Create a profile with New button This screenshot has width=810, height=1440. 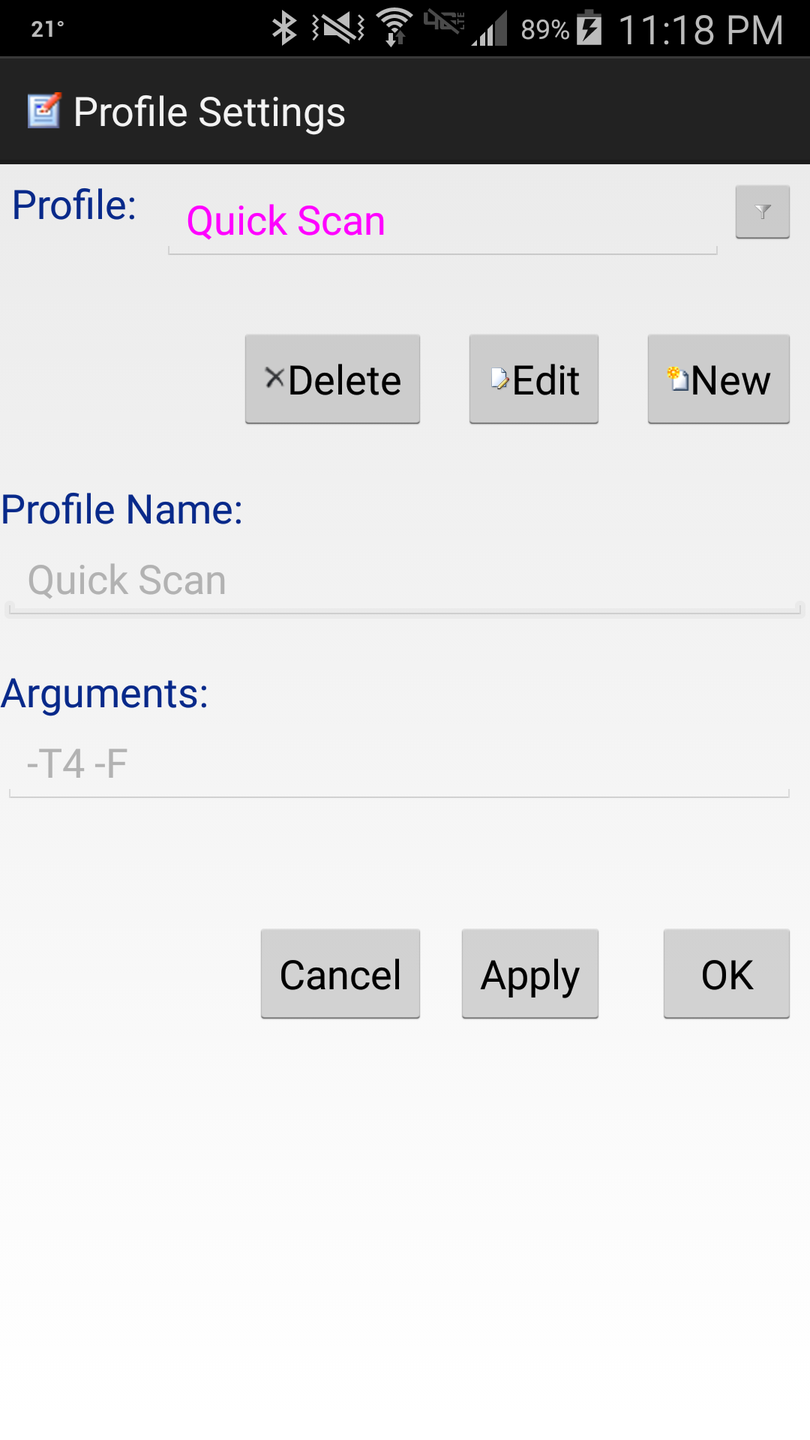click(718, 380)
